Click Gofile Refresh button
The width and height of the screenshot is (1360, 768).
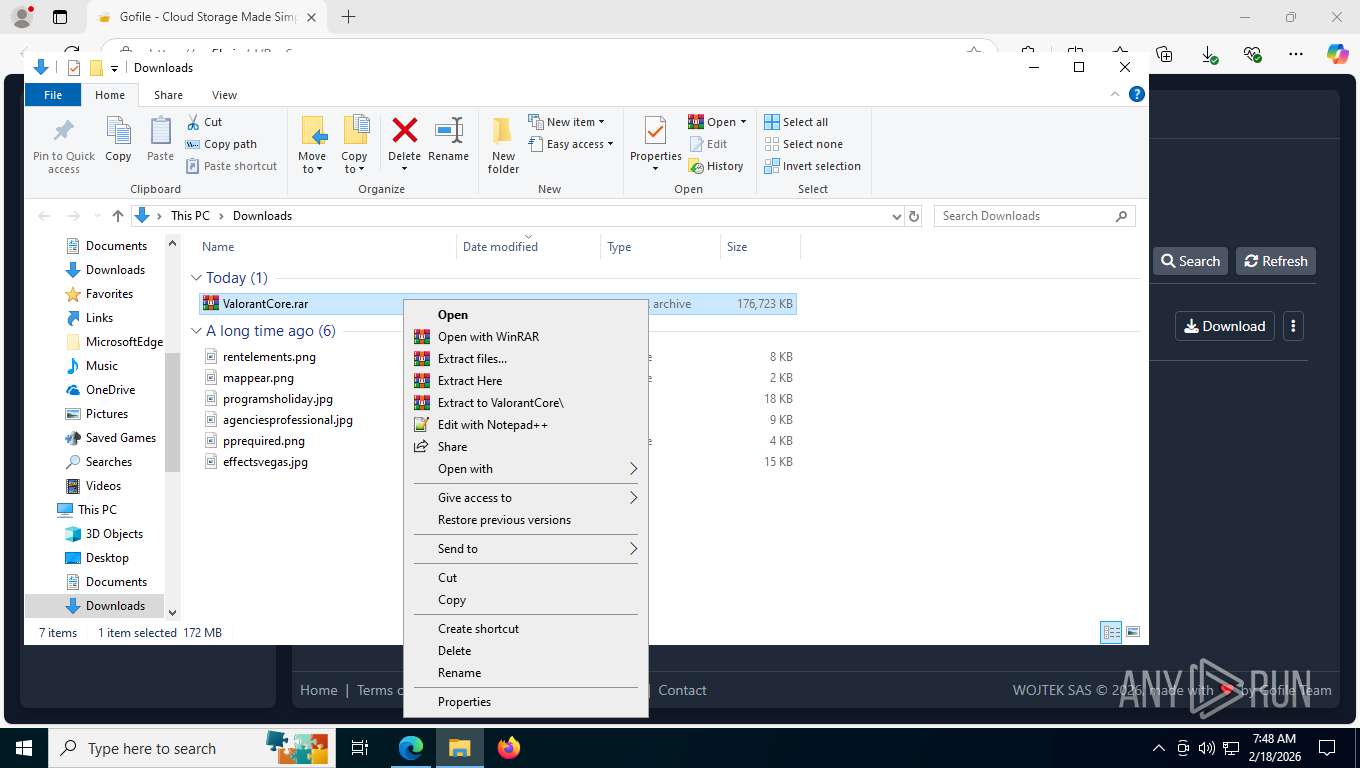(1275, 261)
